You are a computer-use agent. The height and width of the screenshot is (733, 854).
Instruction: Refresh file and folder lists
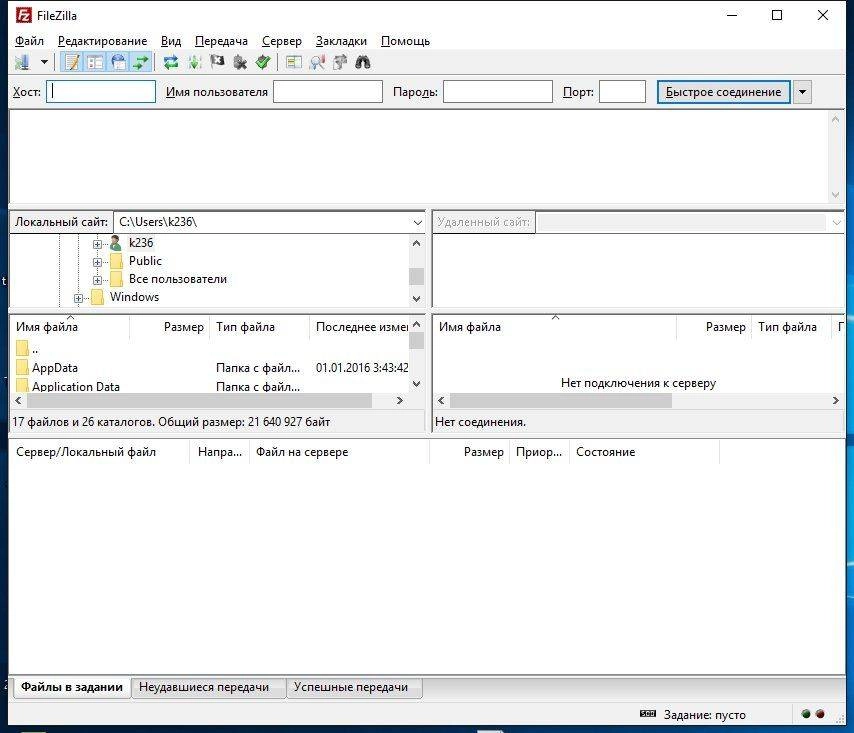(x=171, y=63)
